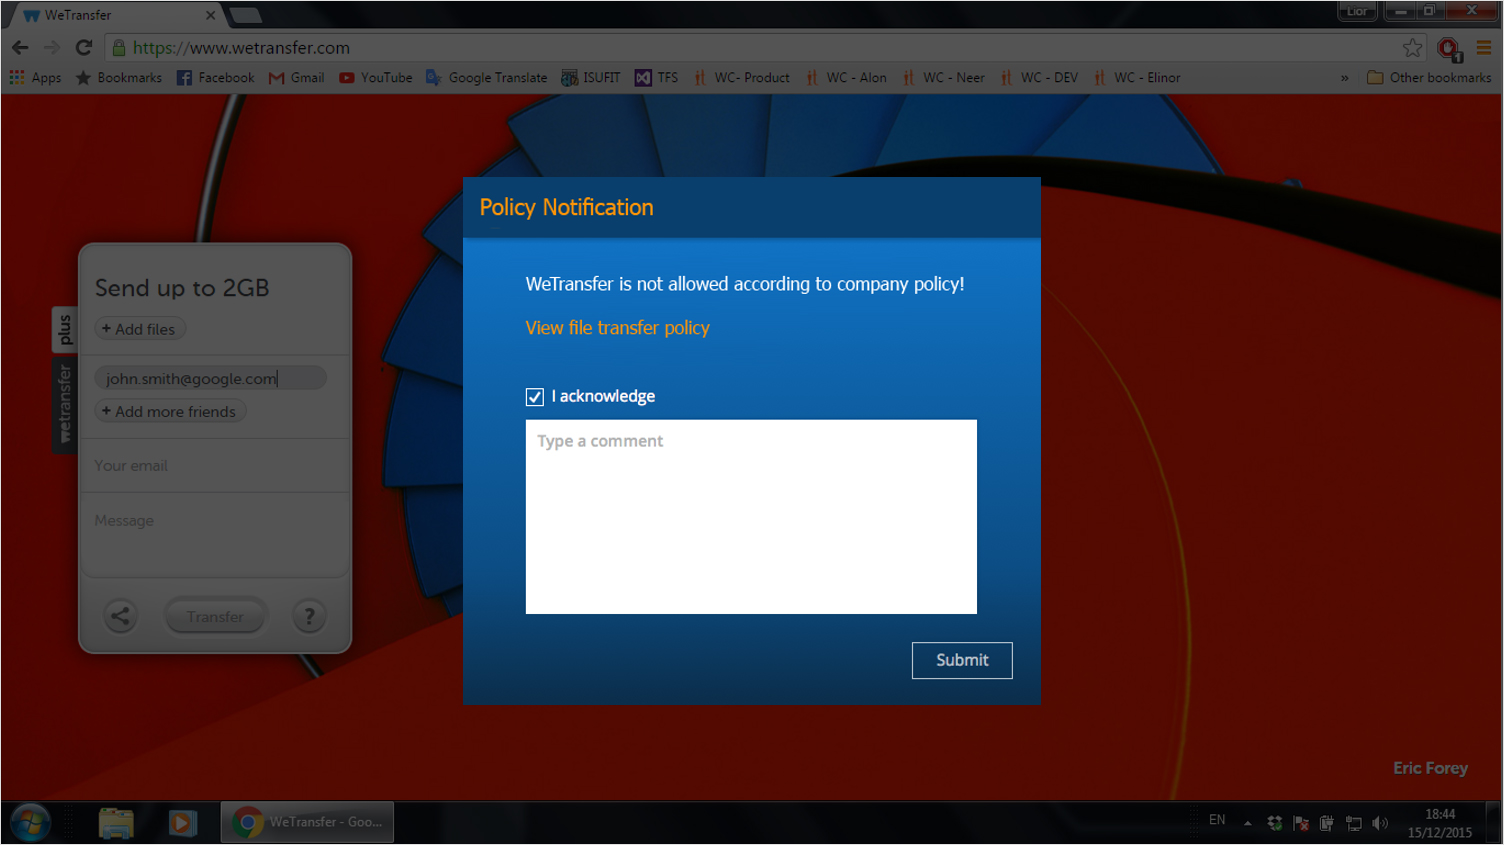Click + Add files in WeTransfer
Image resolution: width=1504 pixels, height=845 pixels.
(140, 329)
